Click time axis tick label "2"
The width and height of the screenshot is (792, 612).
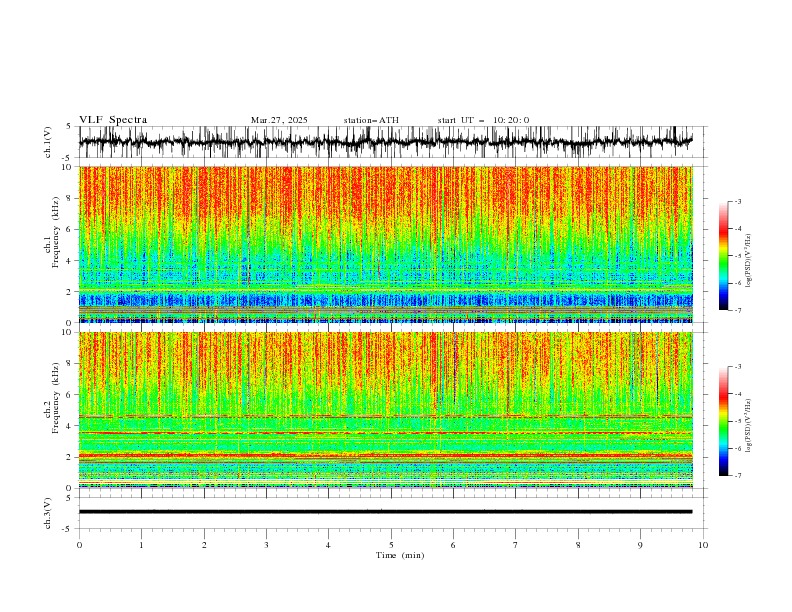pos(204,545)
